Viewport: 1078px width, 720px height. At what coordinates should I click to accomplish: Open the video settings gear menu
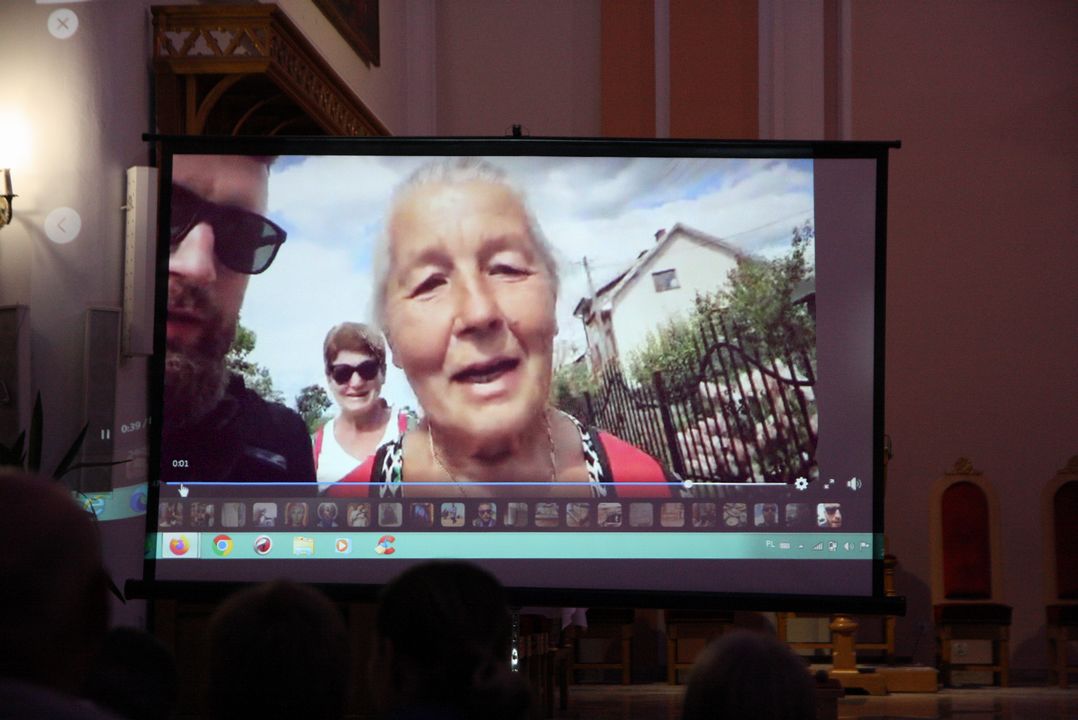[801, 484]
